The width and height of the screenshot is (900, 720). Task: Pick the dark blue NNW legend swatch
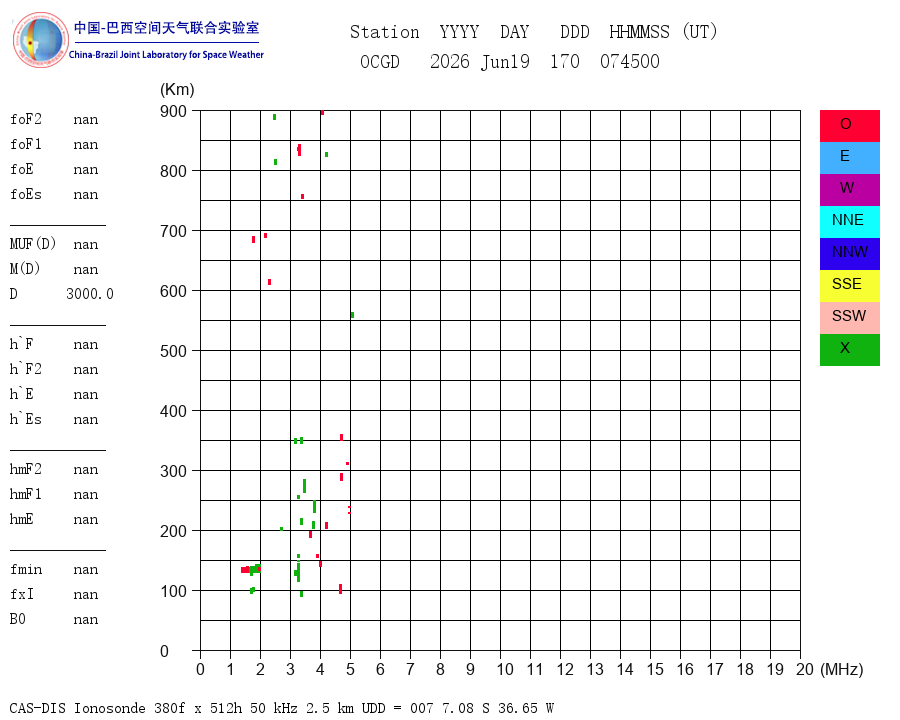[849, 254]
